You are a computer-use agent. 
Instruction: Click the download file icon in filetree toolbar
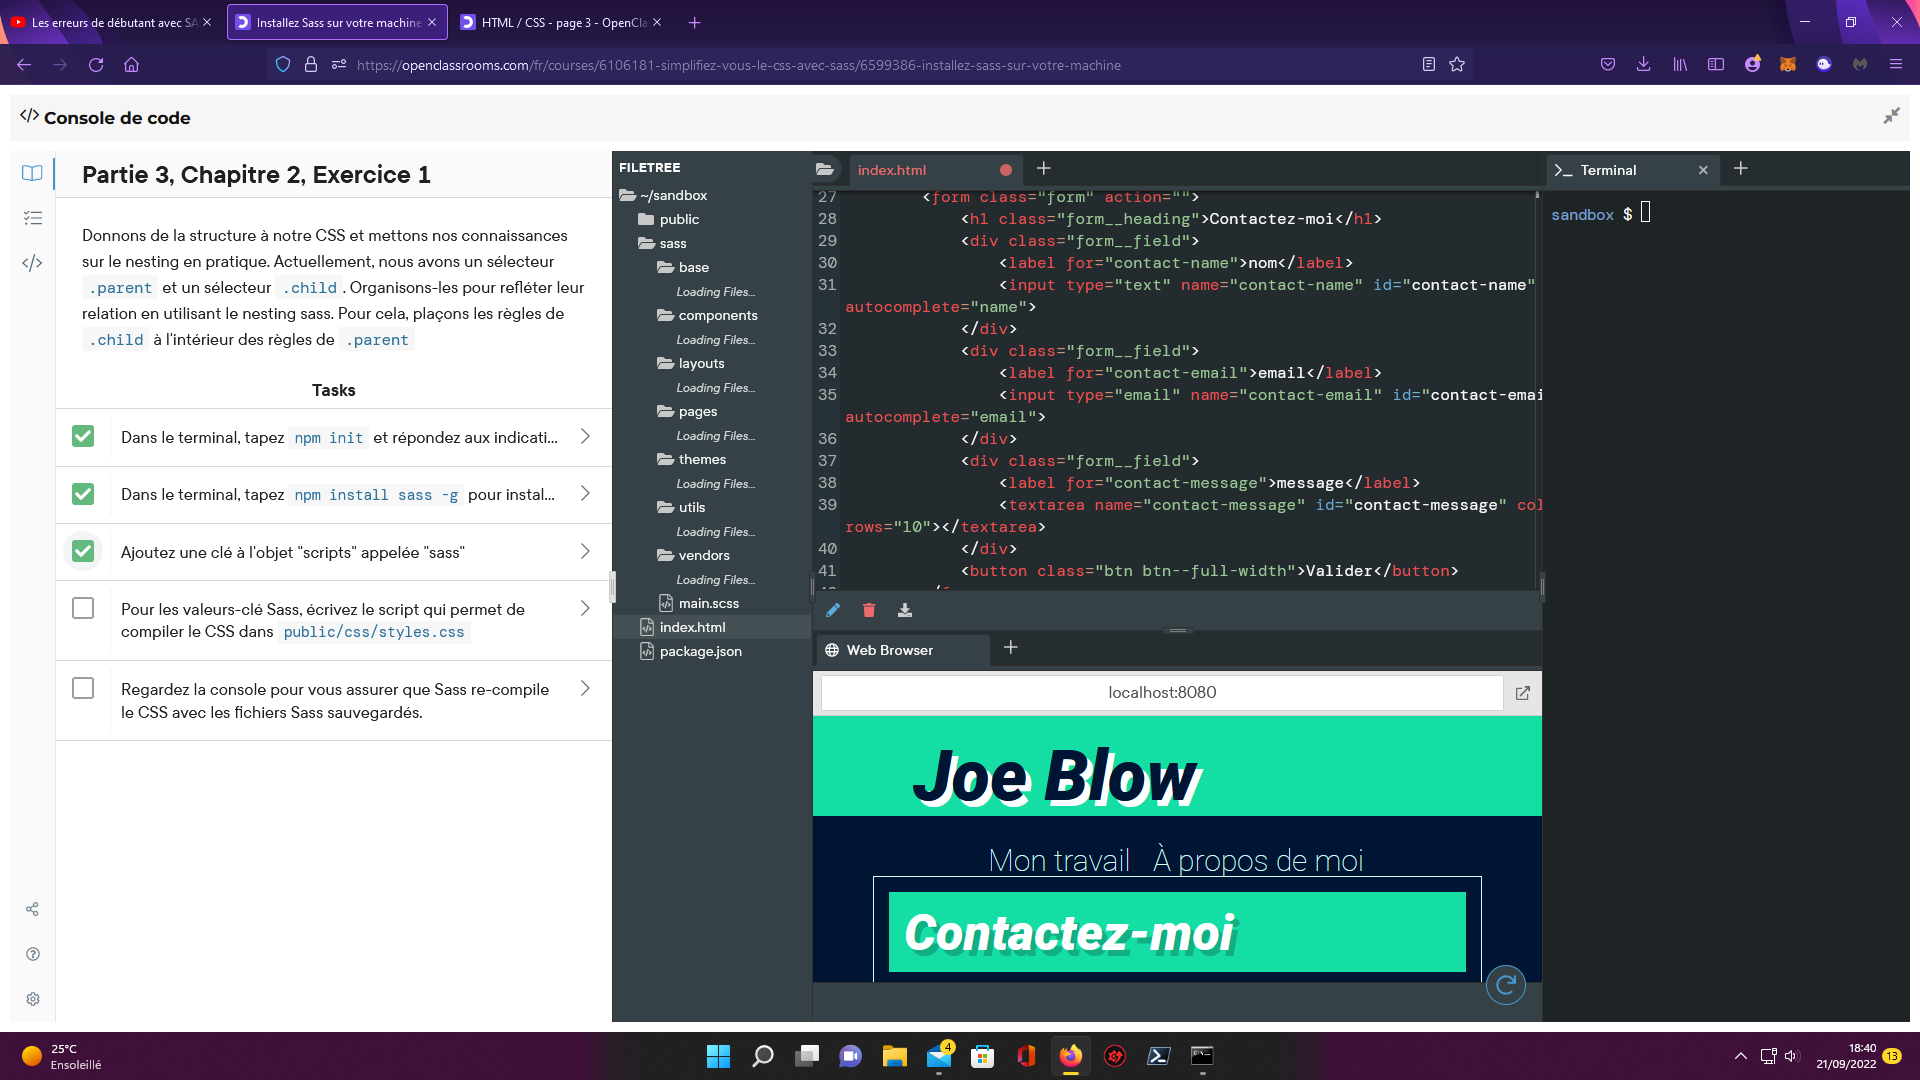coord(904,610)
